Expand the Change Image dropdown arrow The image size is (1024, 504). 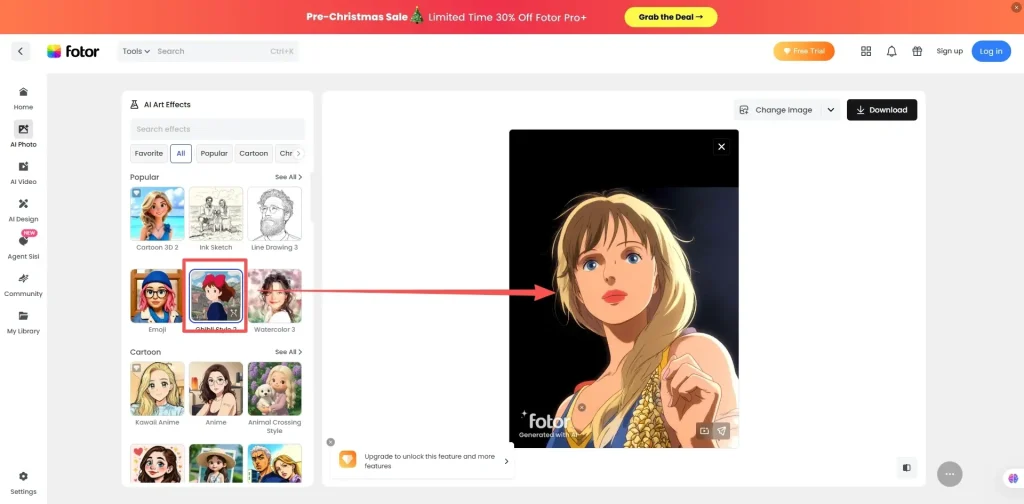coord(831,110)
